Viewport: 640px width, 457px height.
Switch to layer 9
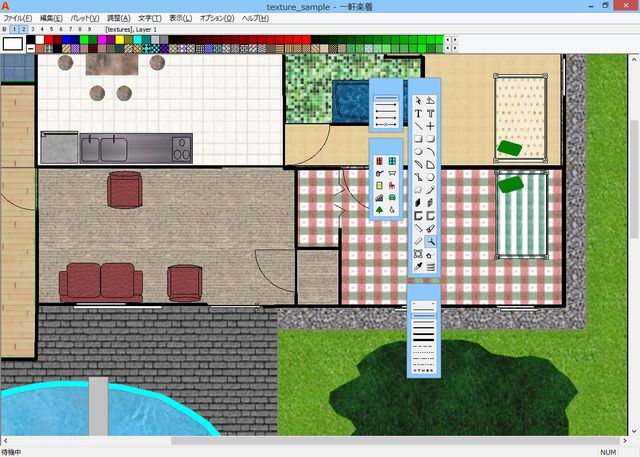(x=89, y=29)
